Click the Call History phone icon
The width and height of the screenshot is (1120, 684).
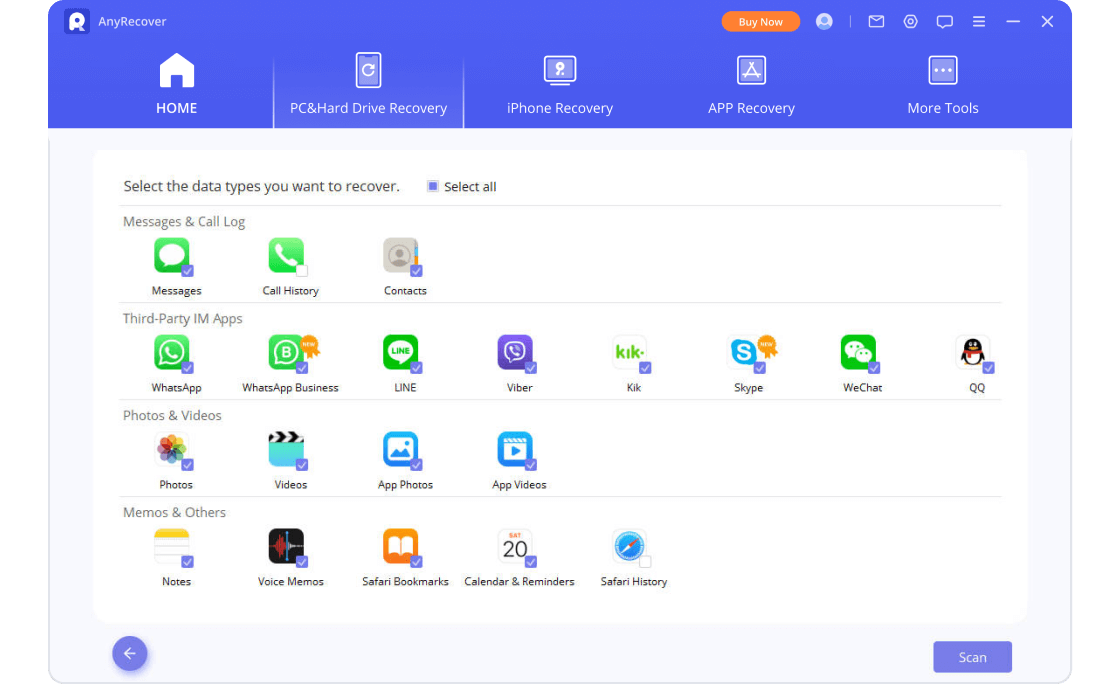click(286, 255)
